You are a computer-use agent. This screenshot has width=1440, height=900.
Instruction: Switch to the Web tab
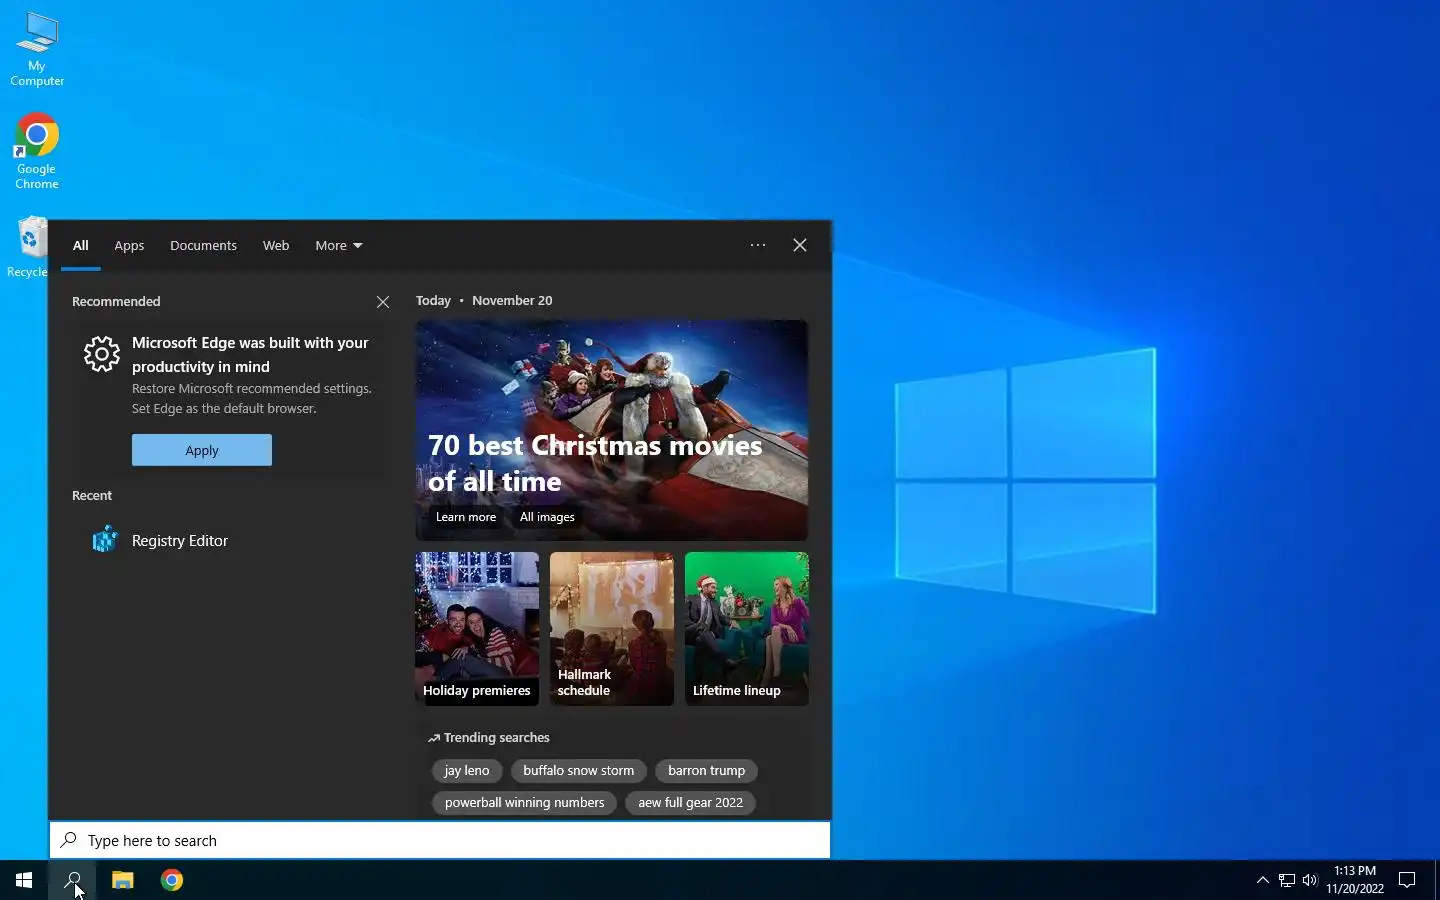276,245
